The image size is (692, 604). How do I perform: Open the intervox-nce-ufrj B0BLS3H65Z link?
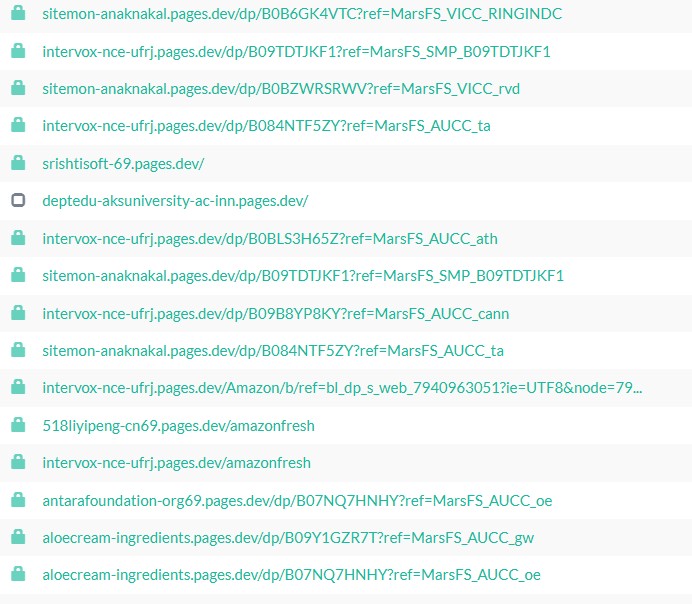pos(270,238)
